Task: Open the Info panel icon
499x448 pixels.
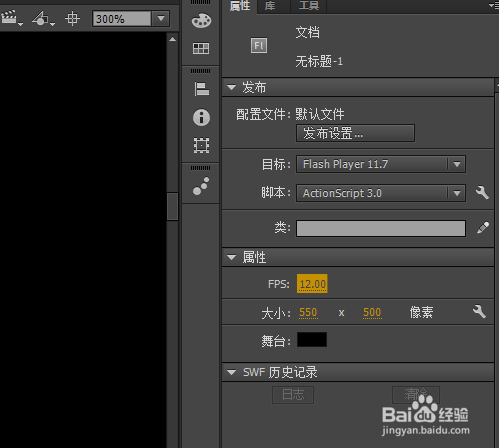Action: [x=201, y=117]
